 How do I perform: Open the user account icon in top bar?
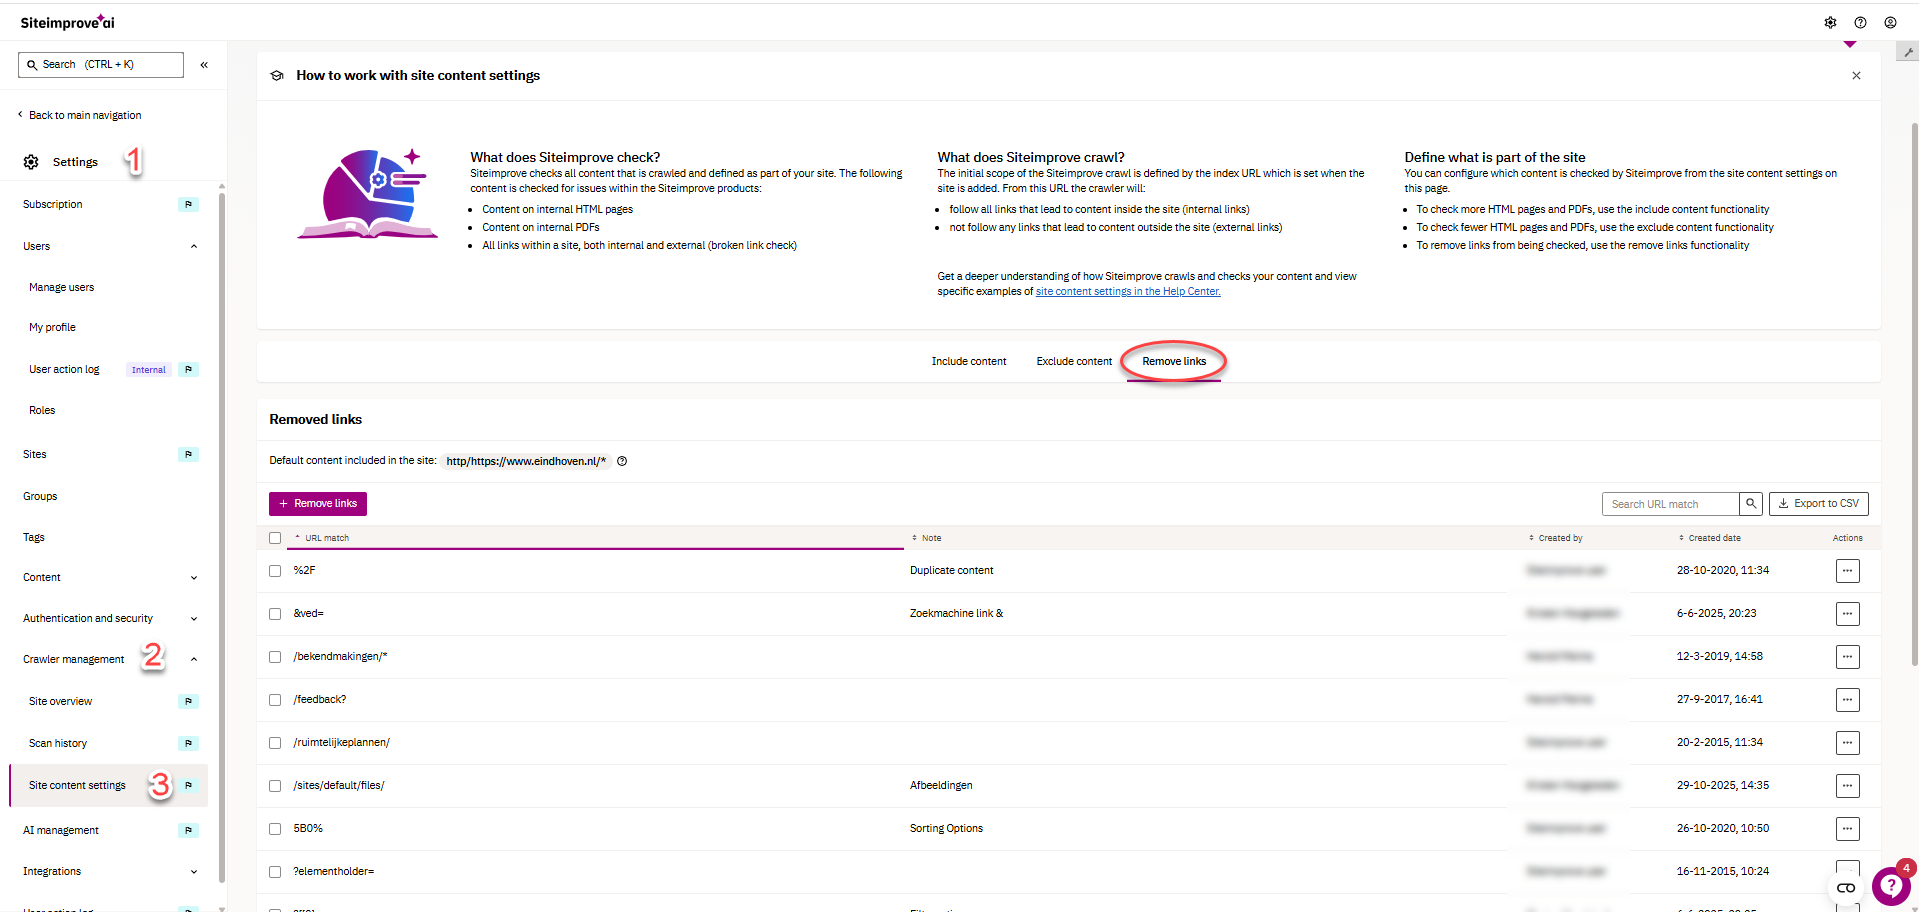1890,23
